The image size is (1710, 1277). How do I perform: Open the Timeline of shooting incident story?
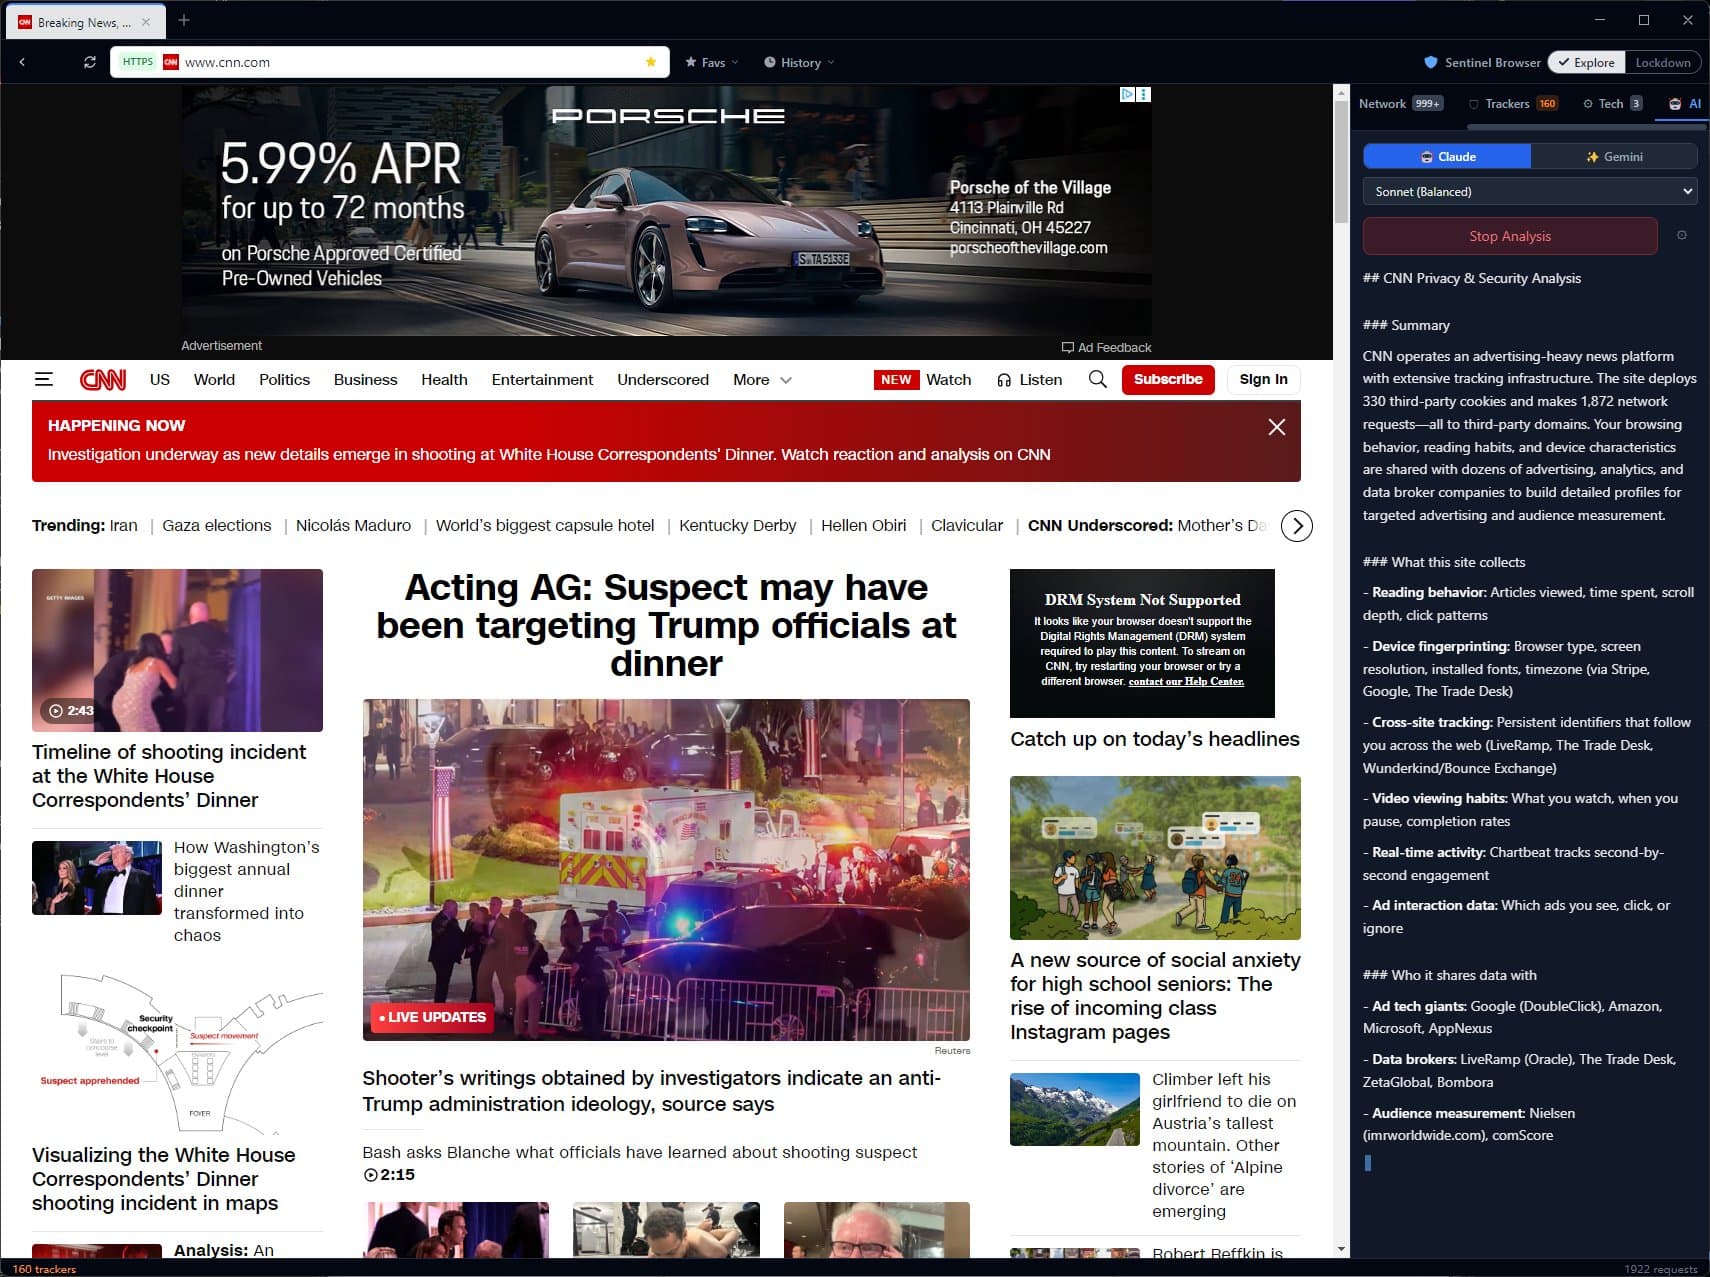pyautogui.click(x=169, y=776)
